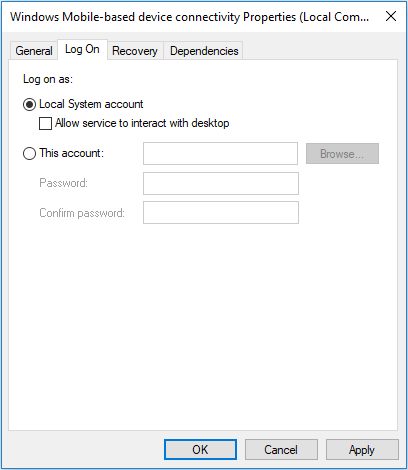Enable Allow service to interact with desktop checkbox
Viewport: 408px width, 470px height.
tap(45, 123)
